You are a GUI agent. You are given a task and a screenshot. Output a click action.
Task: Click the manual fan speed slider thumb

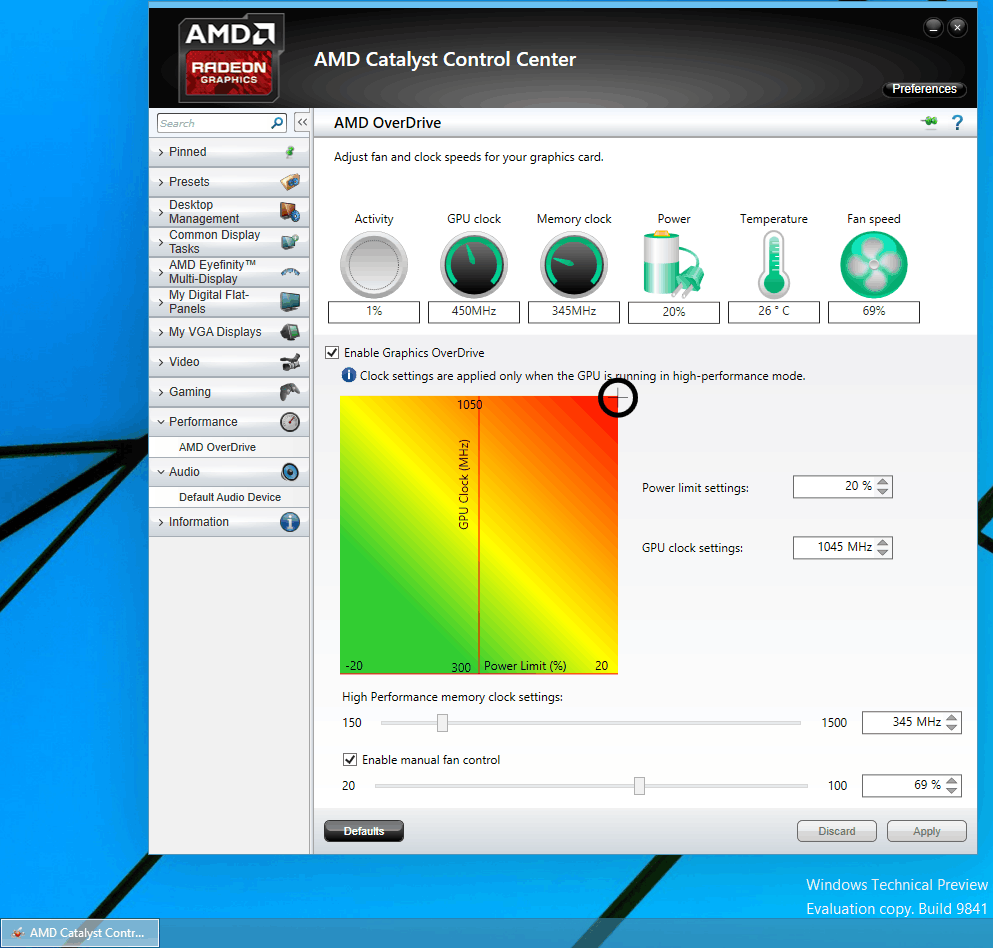click(639, 785)
